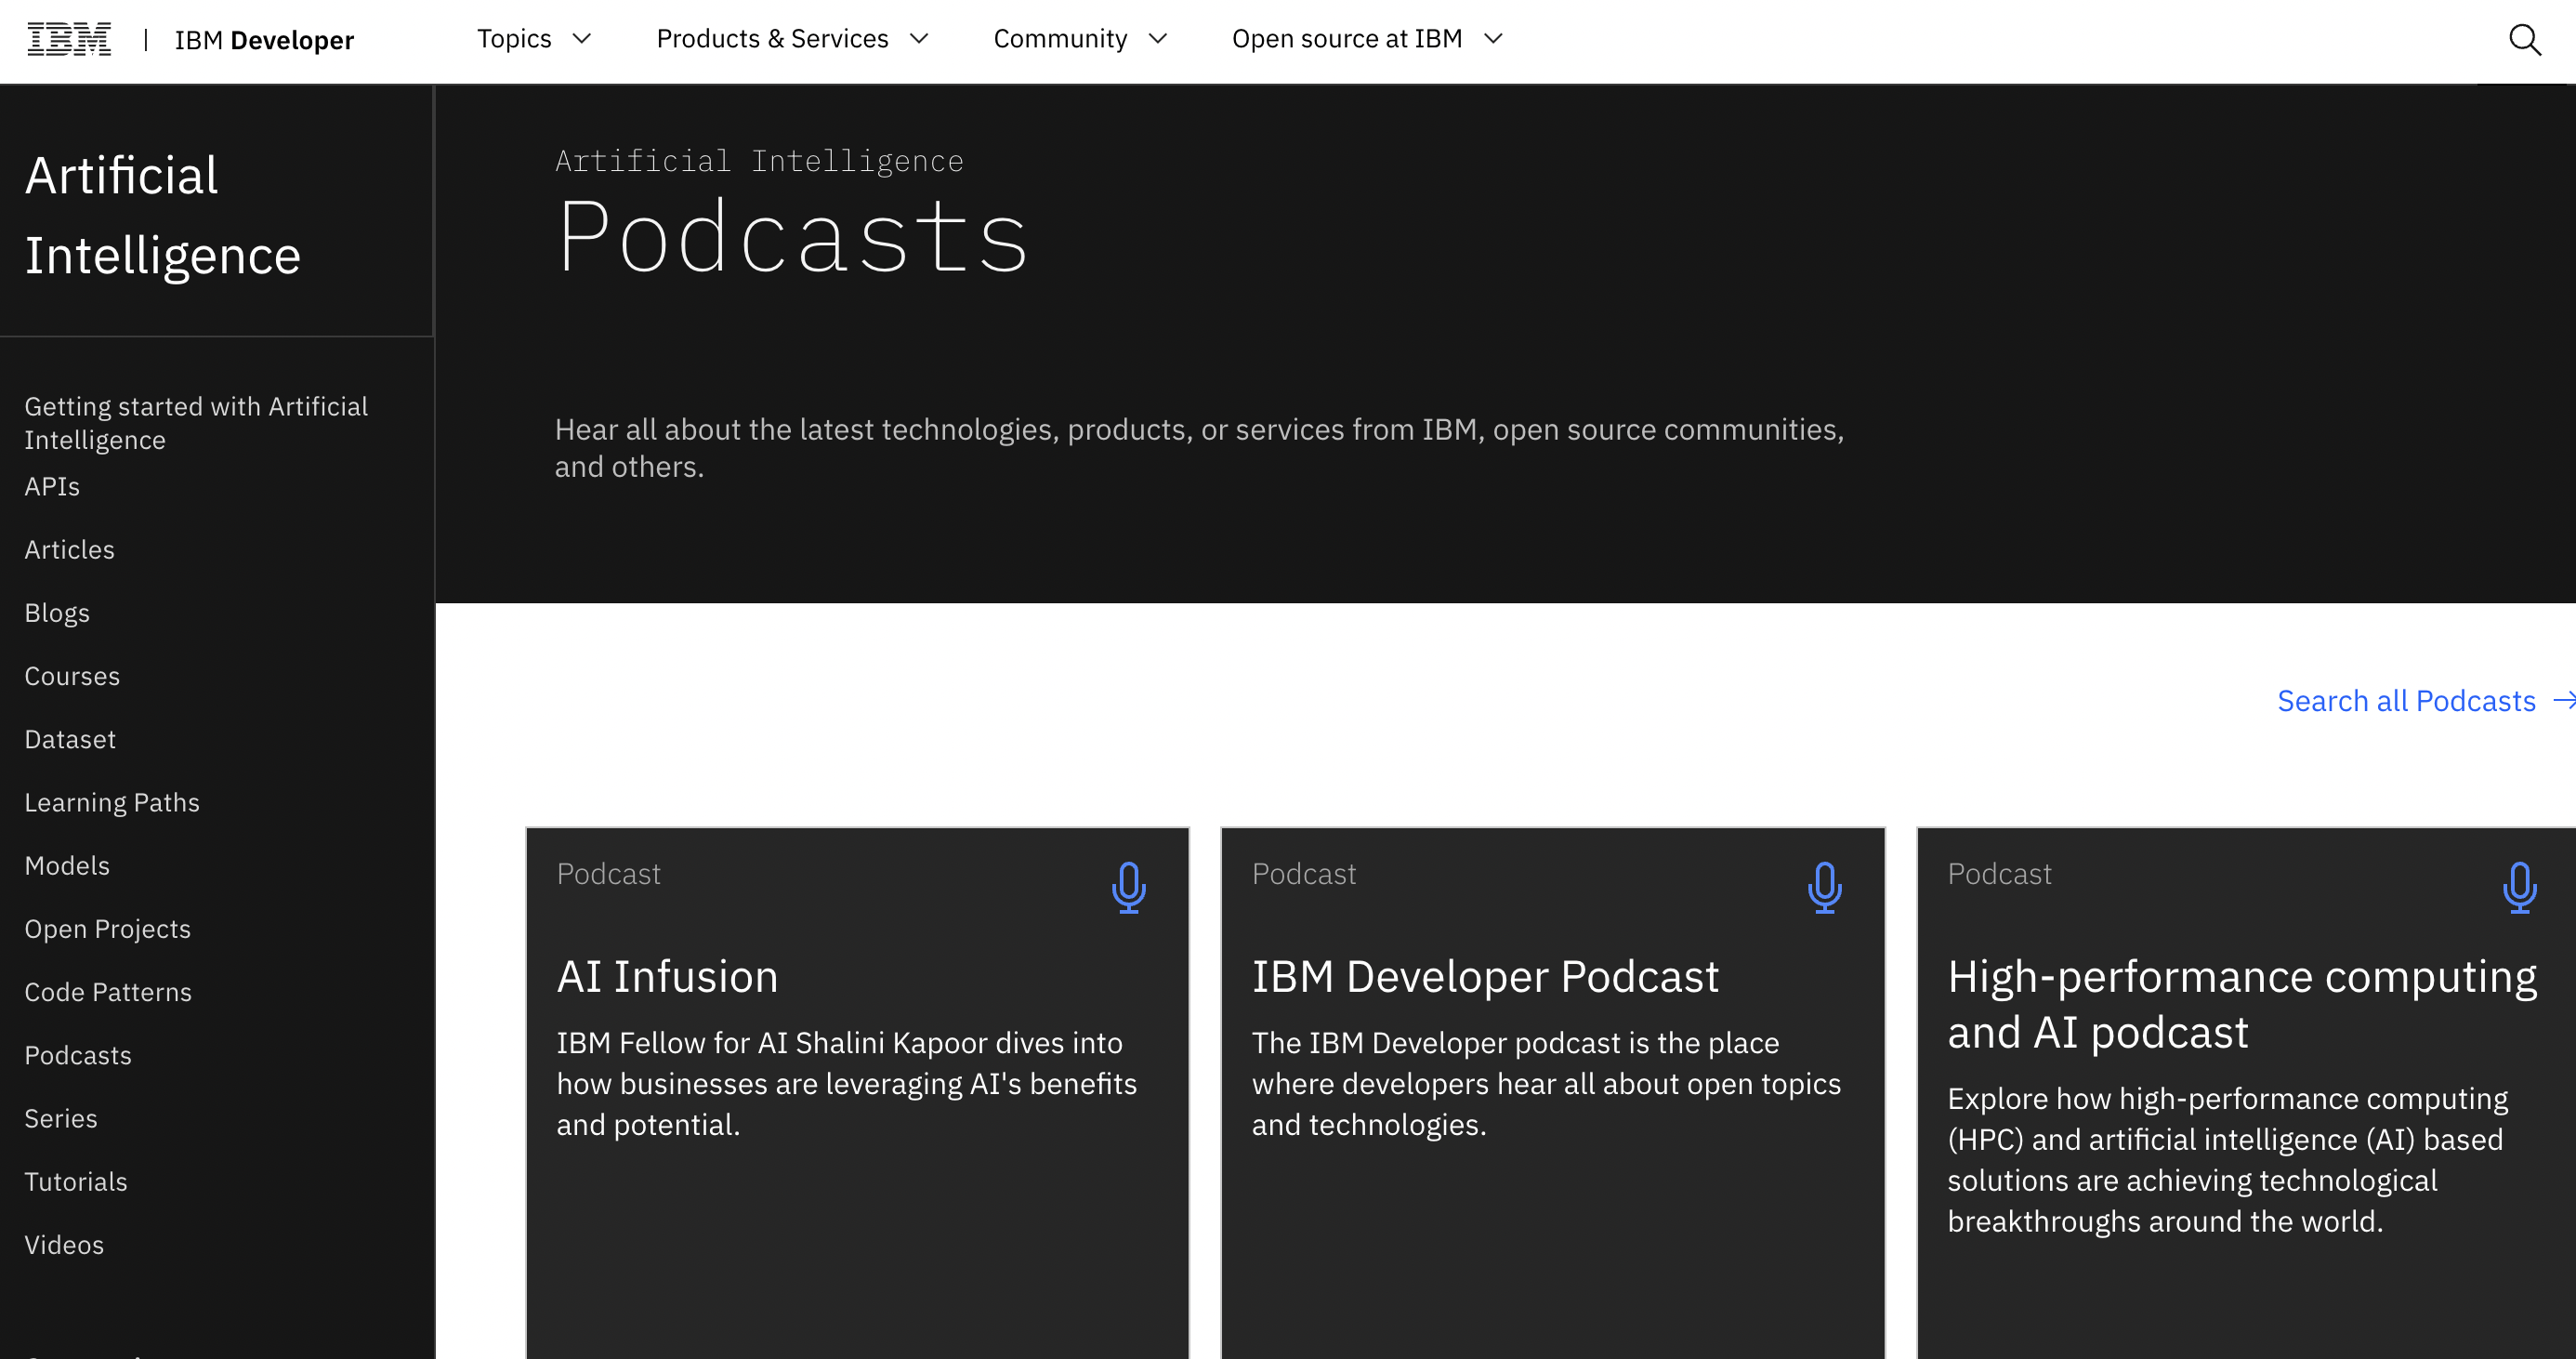Click the Learning Paths sidebar item
The image size is (2576, 1359).
point(112,801)
